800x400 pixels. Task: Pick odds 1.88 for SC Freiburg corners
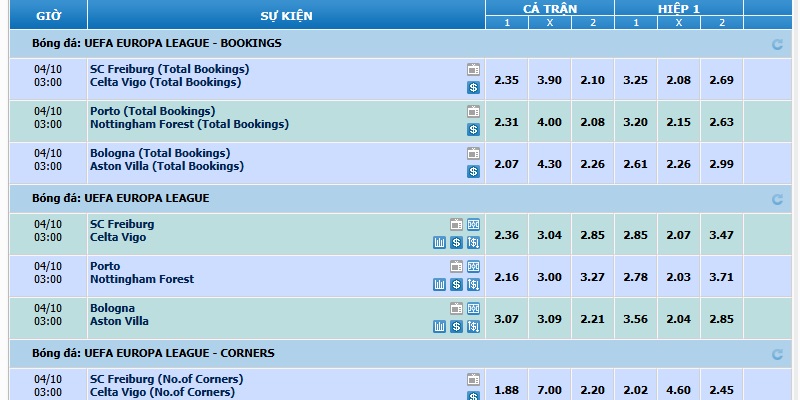[x=507, y=390]
